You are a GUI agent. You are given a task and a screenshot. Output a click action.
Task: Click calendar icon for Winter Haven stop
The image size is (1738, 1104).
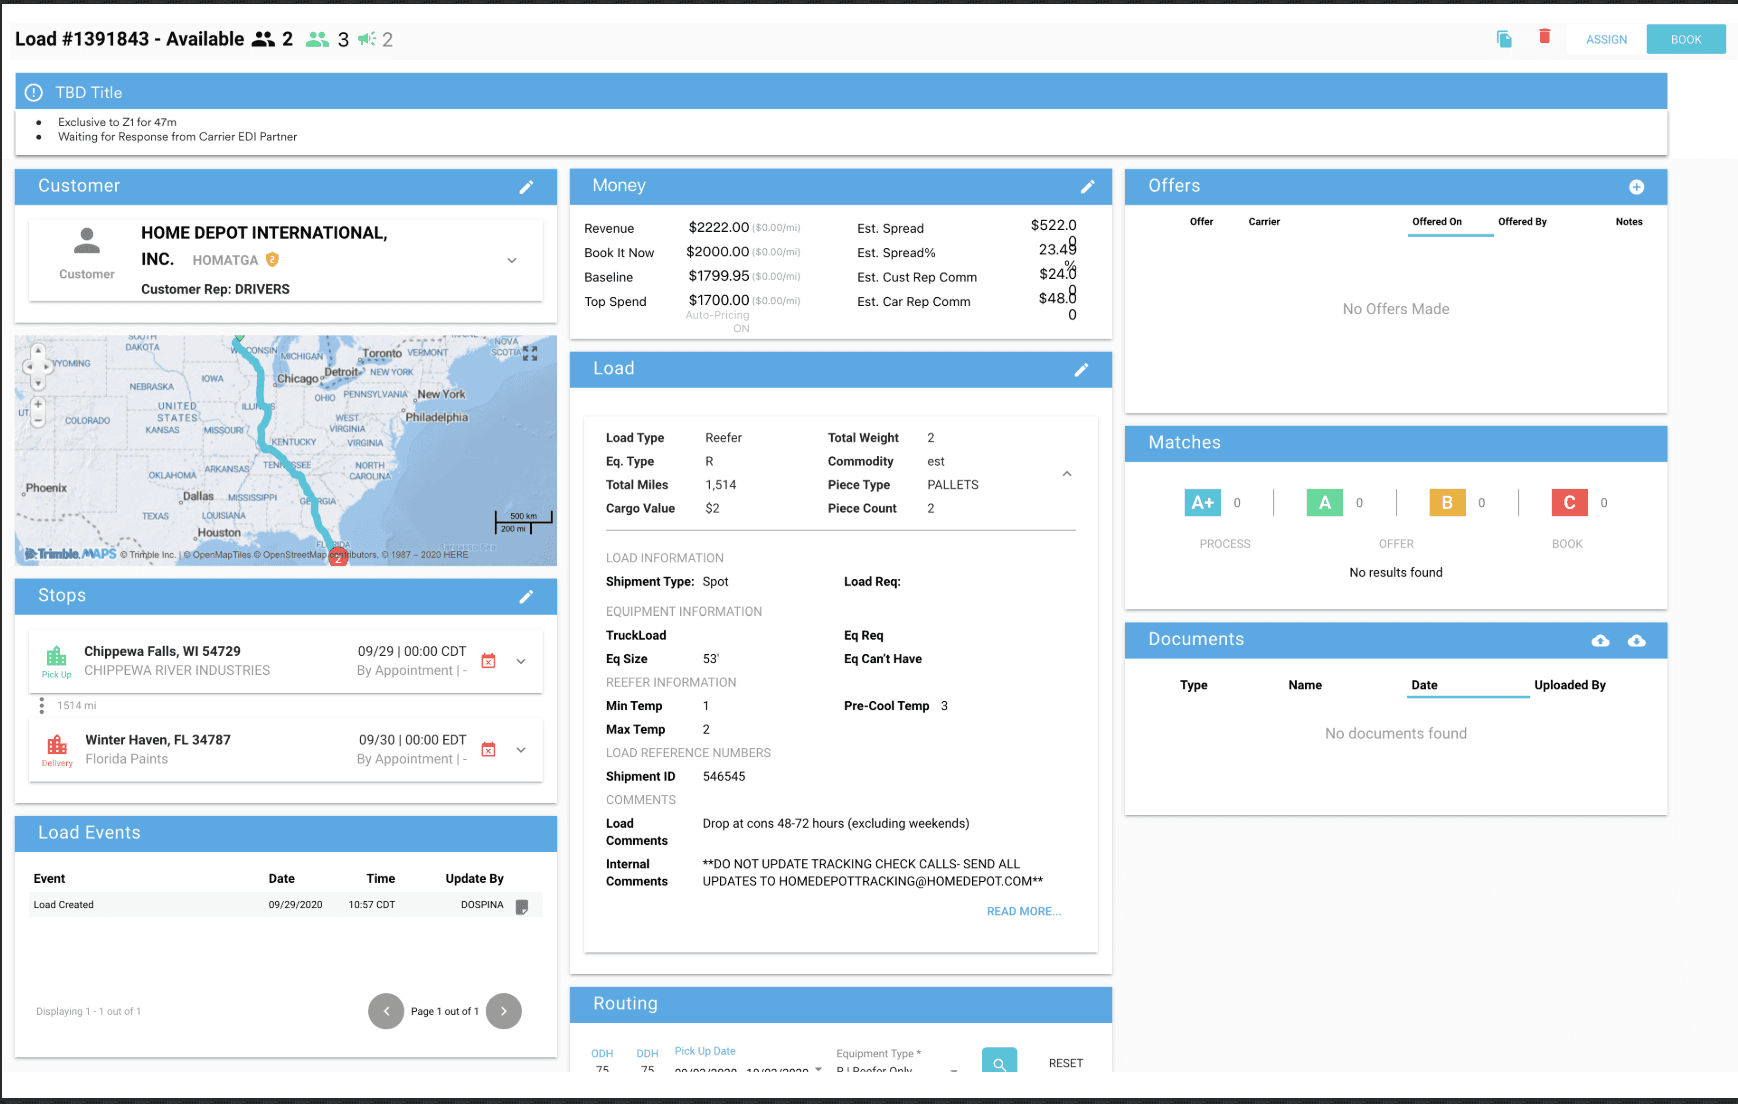pos(488,750)
